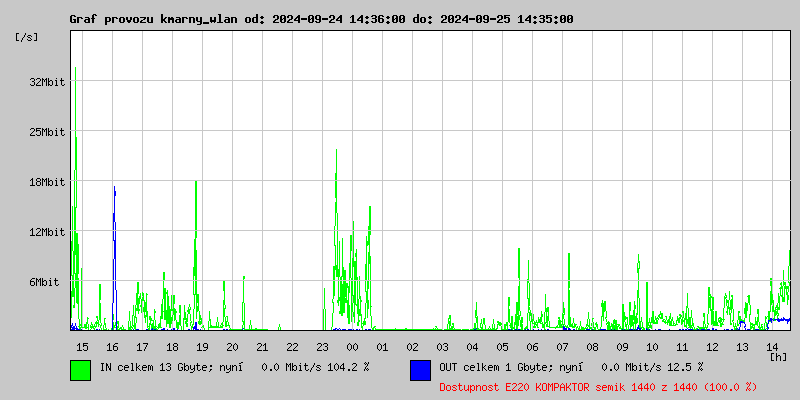Click the hour label '10' on x-axis

pos(653,347)
